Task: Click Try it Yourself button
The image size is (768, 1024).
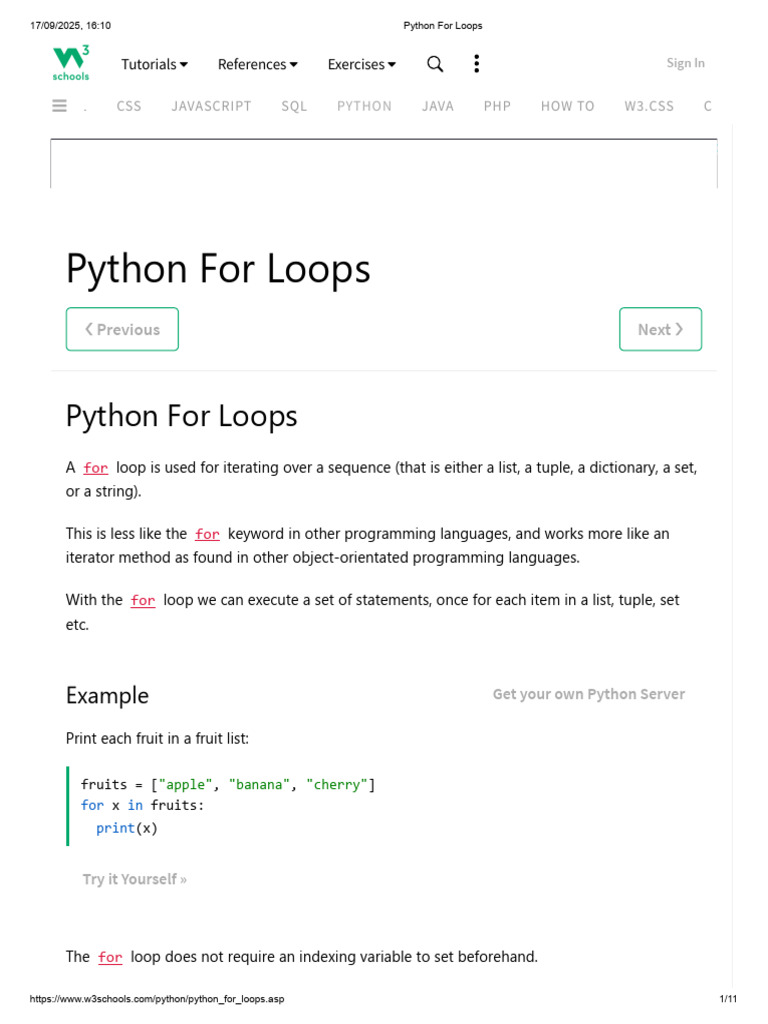Action: click(135, 879)
